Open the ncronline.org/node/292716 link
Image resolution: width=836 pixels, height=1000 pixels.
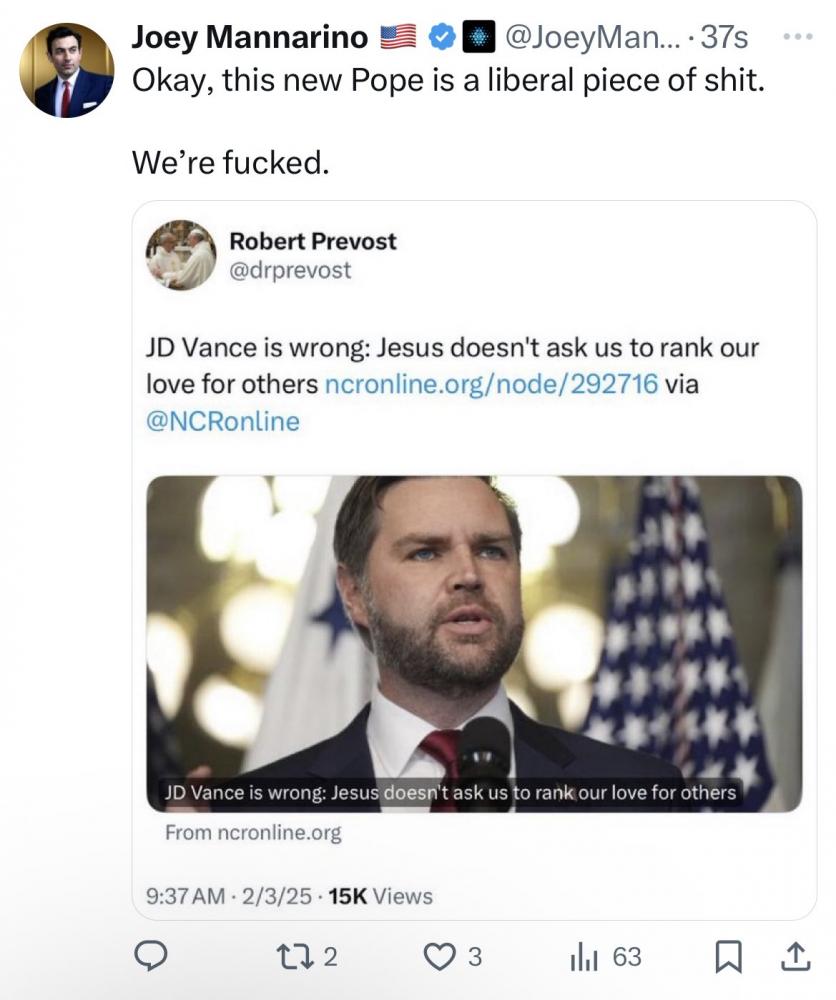click(x=492, y=384)
